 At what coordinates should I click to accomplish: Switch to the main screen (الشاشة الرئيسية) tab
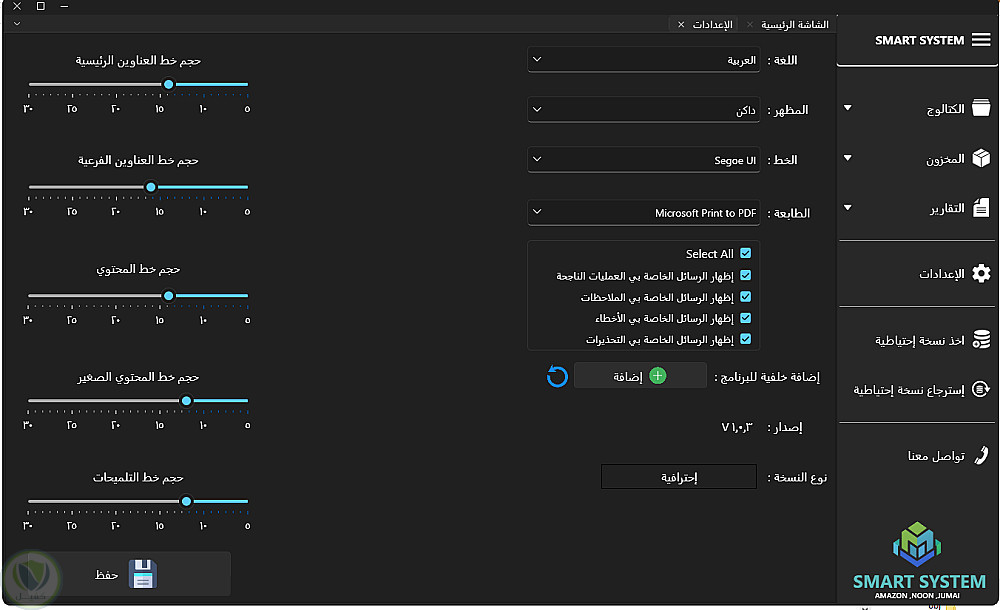[794, 24]
